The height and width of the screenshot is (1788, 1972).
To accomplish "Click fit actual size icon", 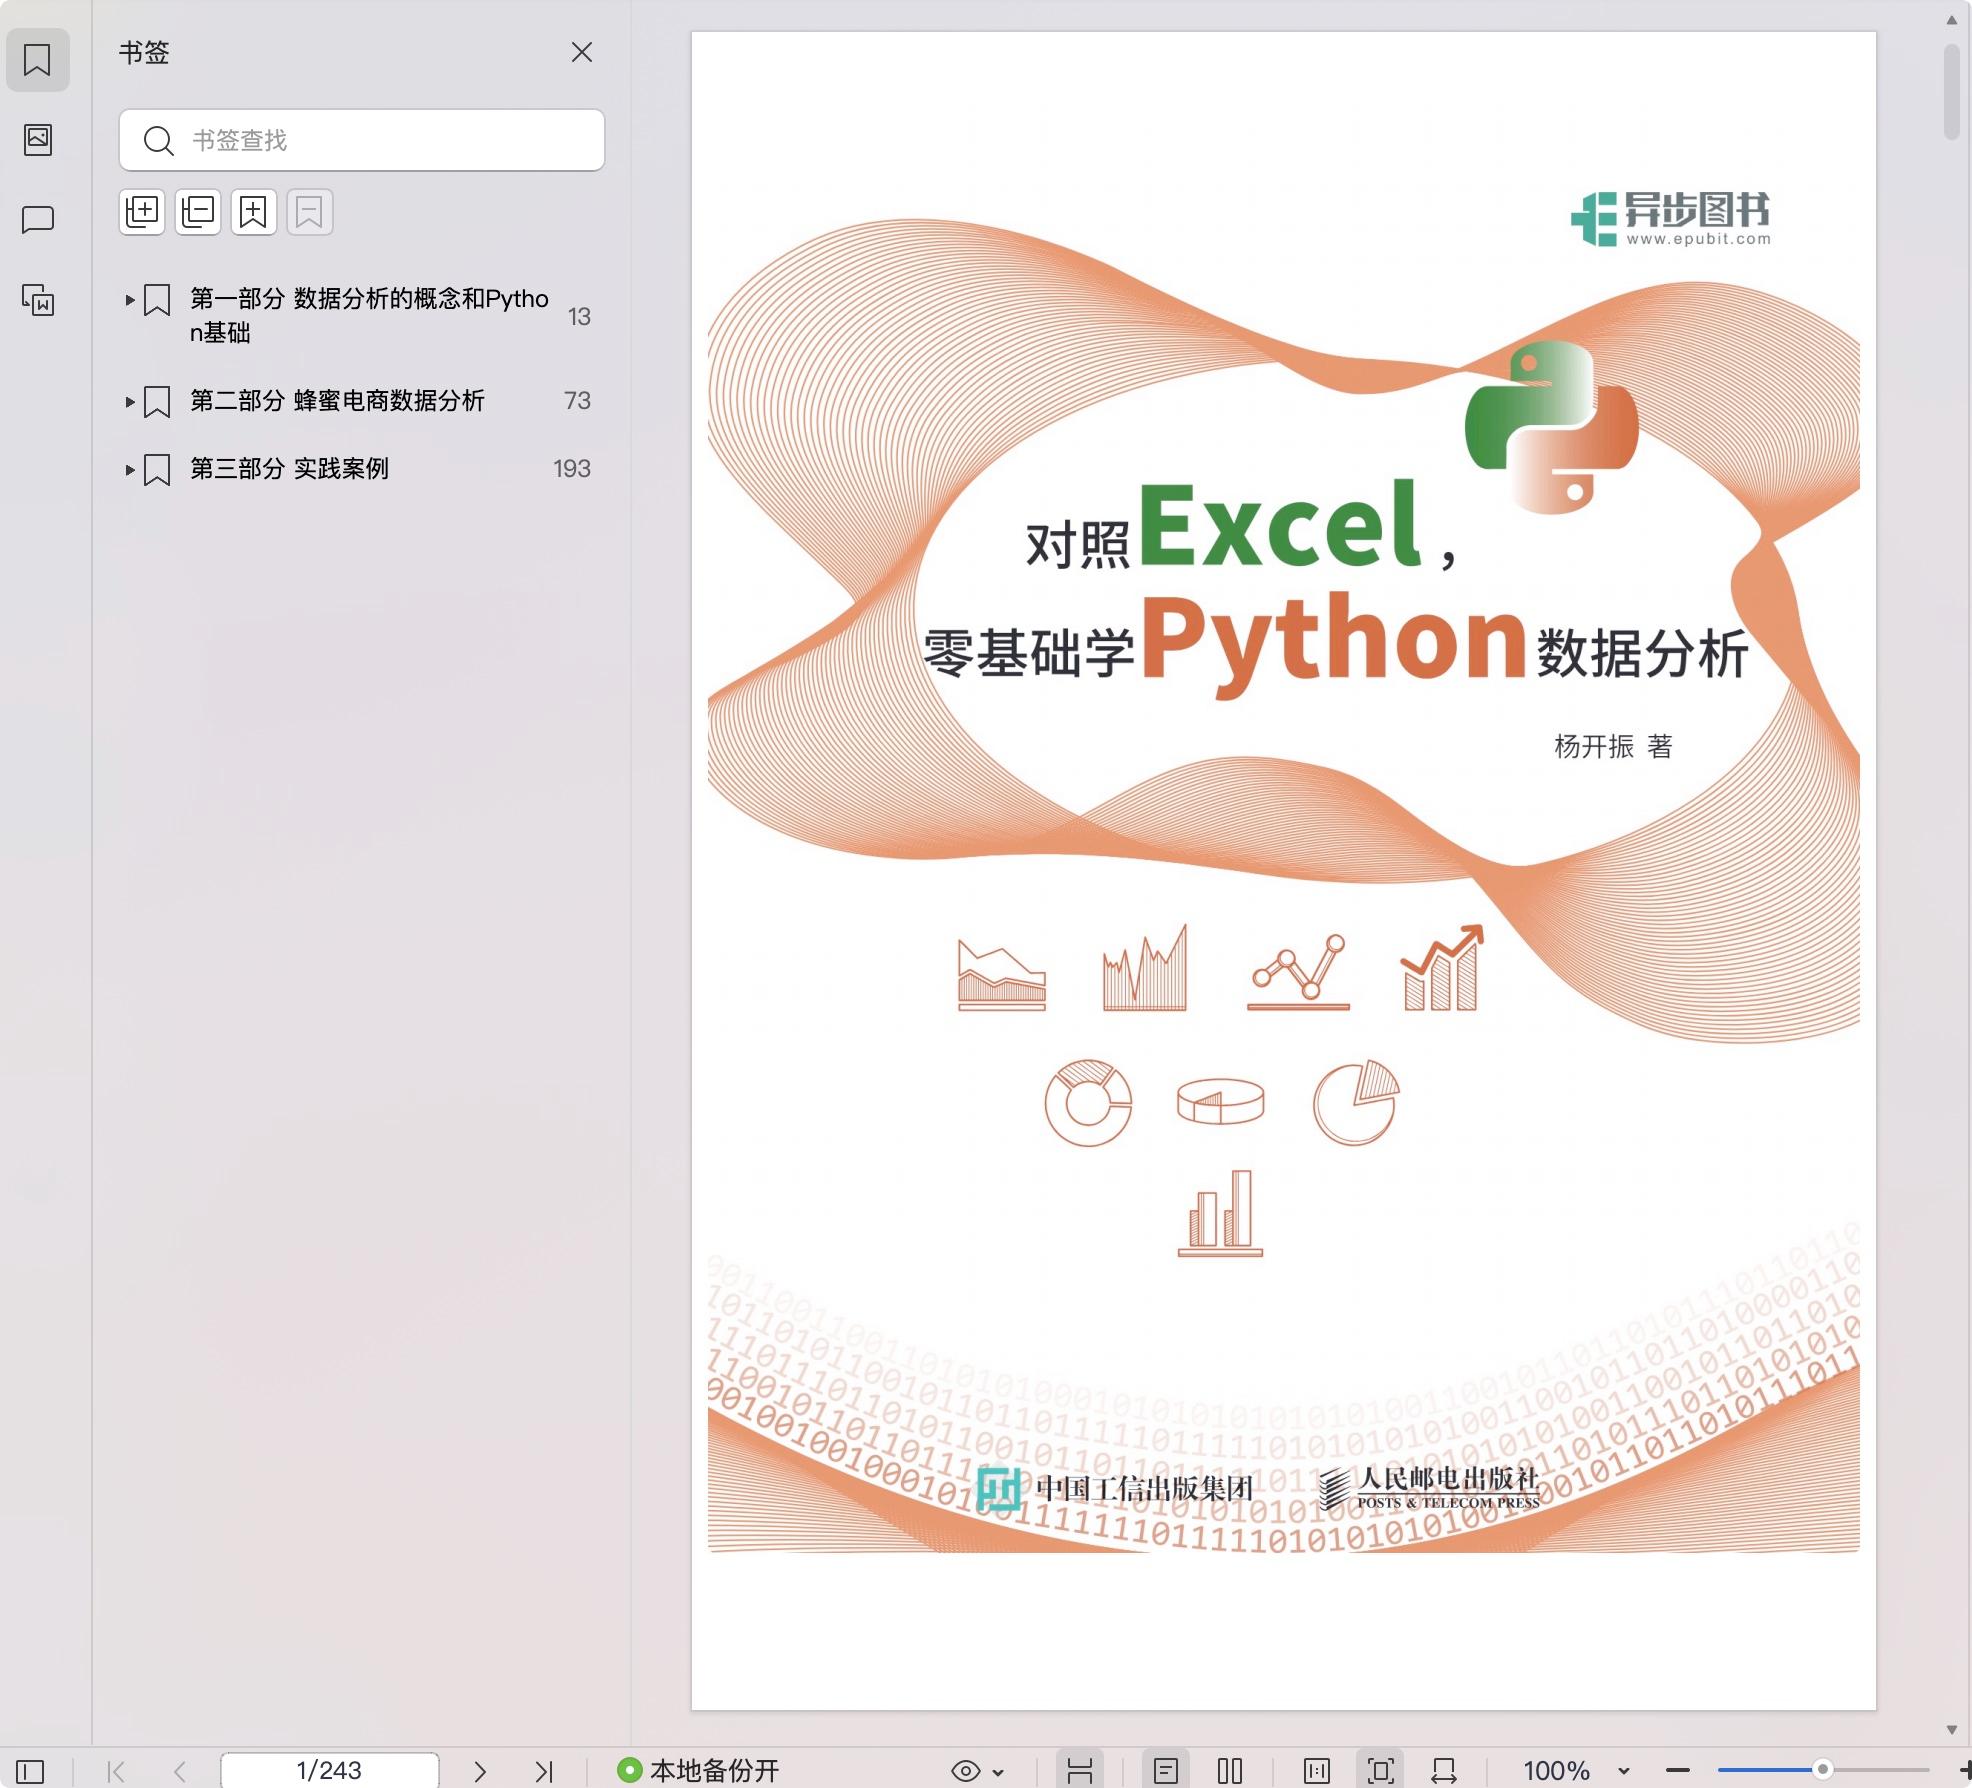I will pos(1317,1771).
